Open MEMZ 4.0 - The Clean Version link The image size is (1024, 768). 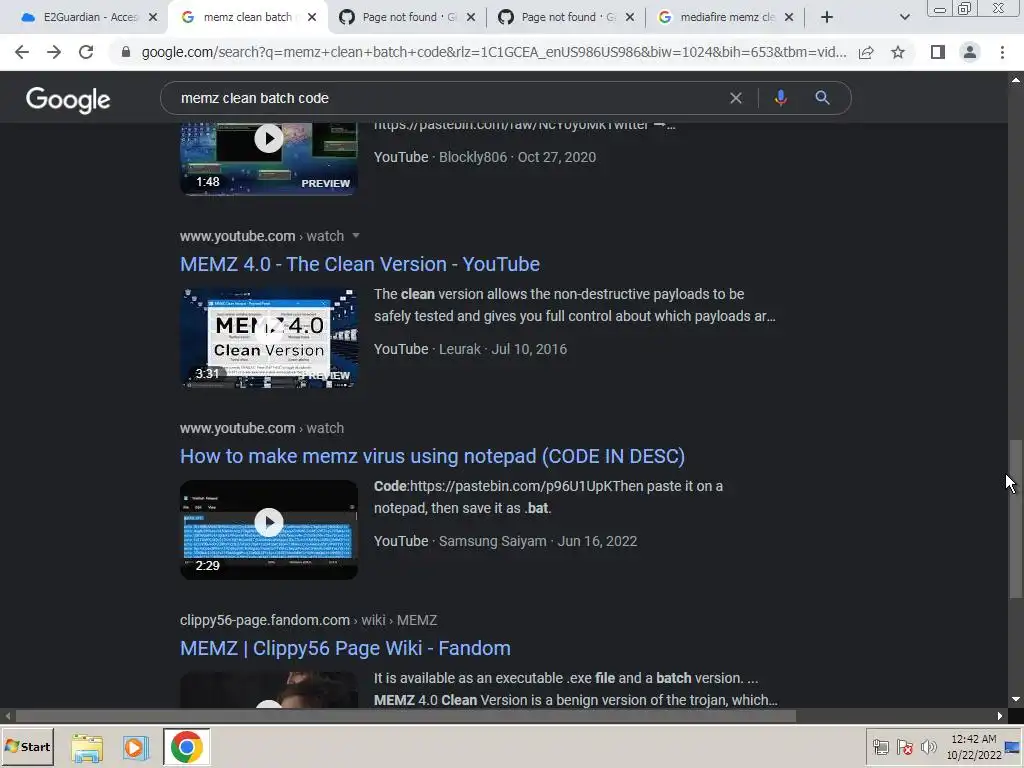(360, 264)
